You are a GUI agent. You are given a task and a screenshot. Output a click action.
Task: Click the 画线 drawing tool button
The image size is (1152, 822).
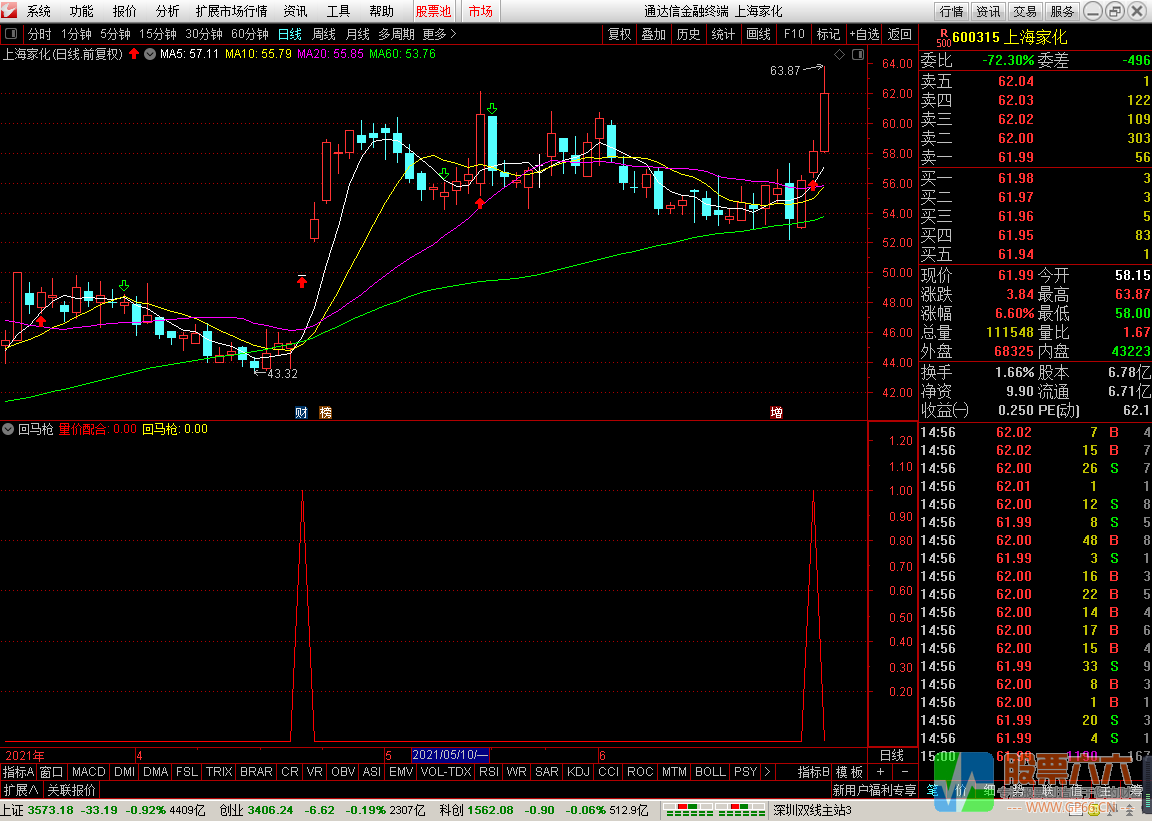(758, 34)
